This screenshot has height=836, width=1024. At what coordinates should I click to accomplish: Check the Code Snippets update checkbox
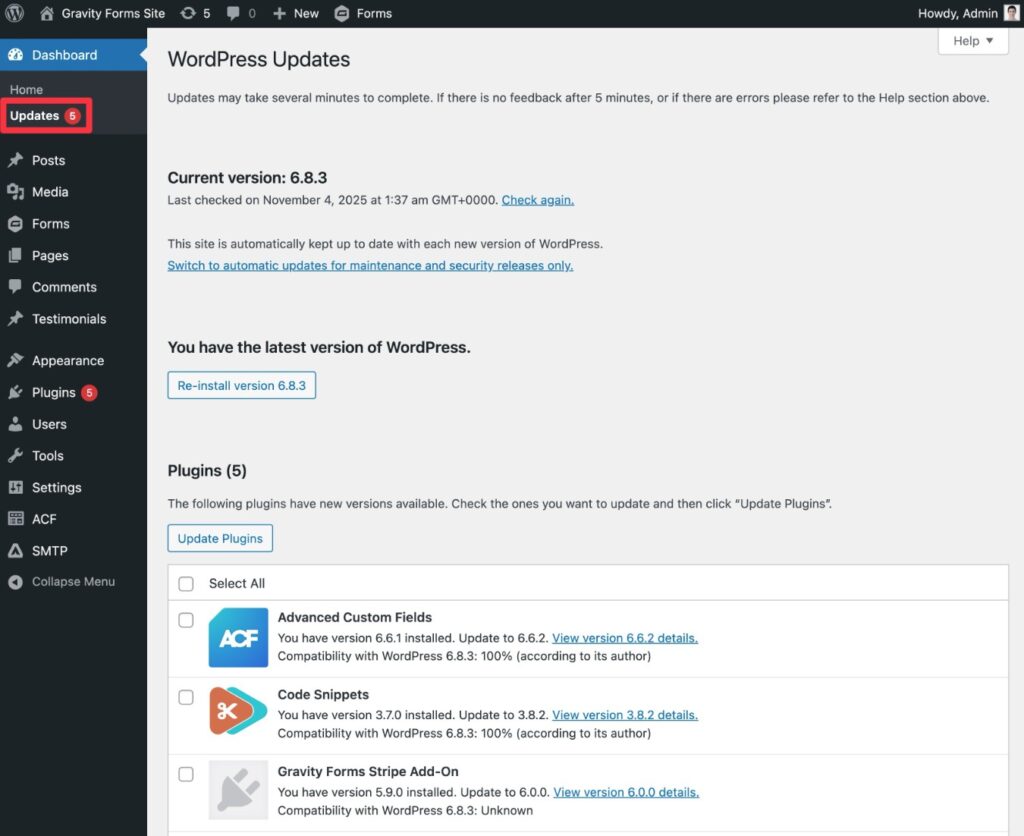click(186, 697)
